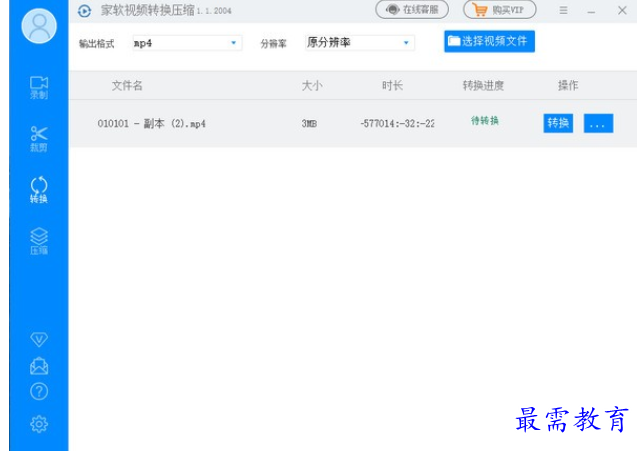Click the more options "..." button
The image size is (637, 451).
click(598, 123)
